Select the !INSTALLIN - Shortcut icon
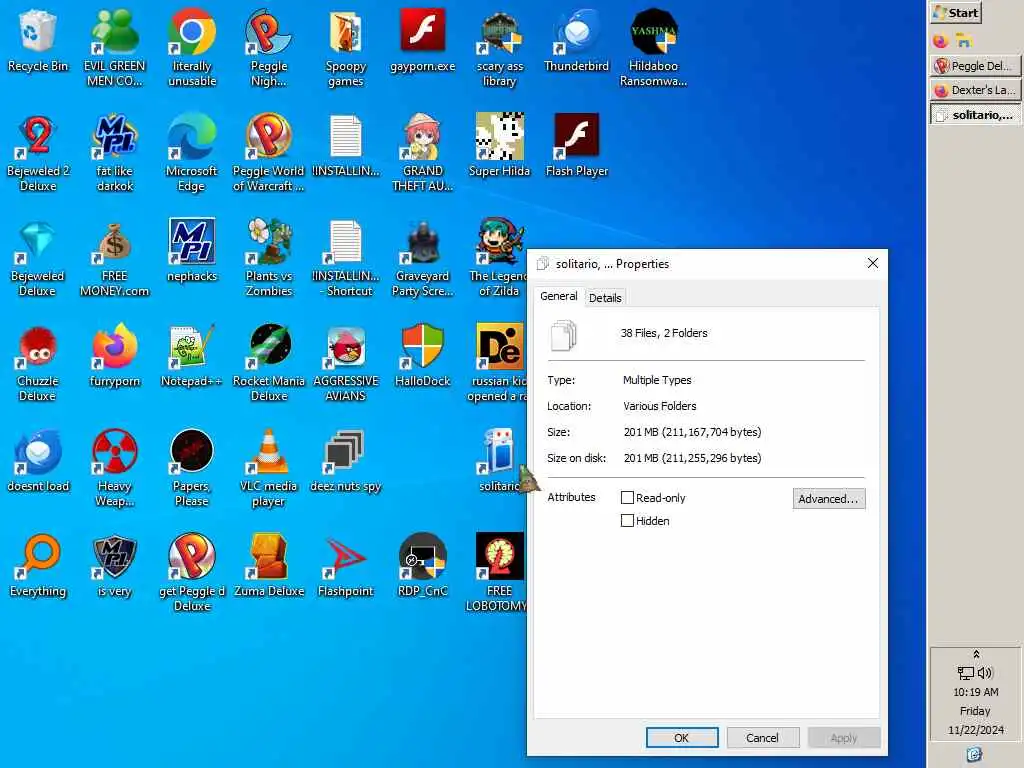This screenshot has height=768, width=1024. 345,258
